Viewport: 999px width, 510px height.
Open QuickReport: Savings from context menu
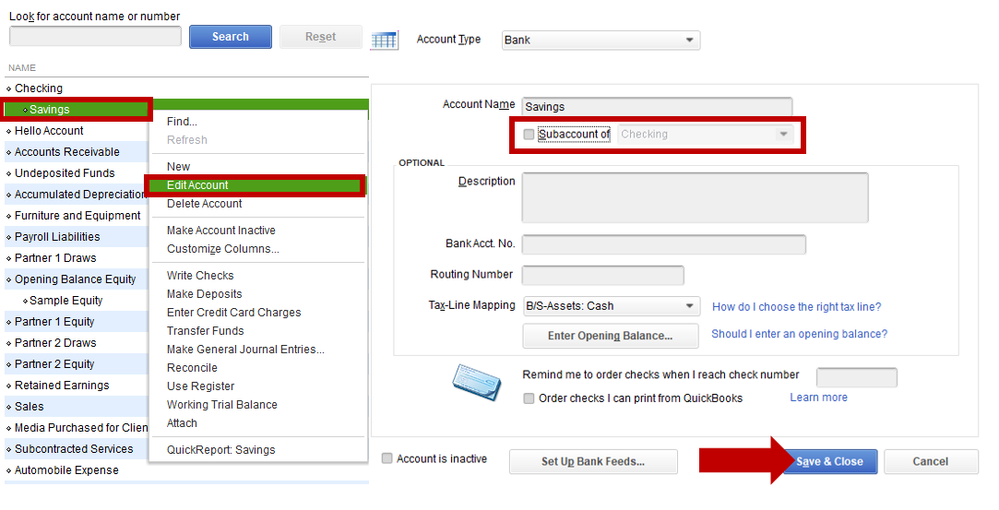click(221, 450)
